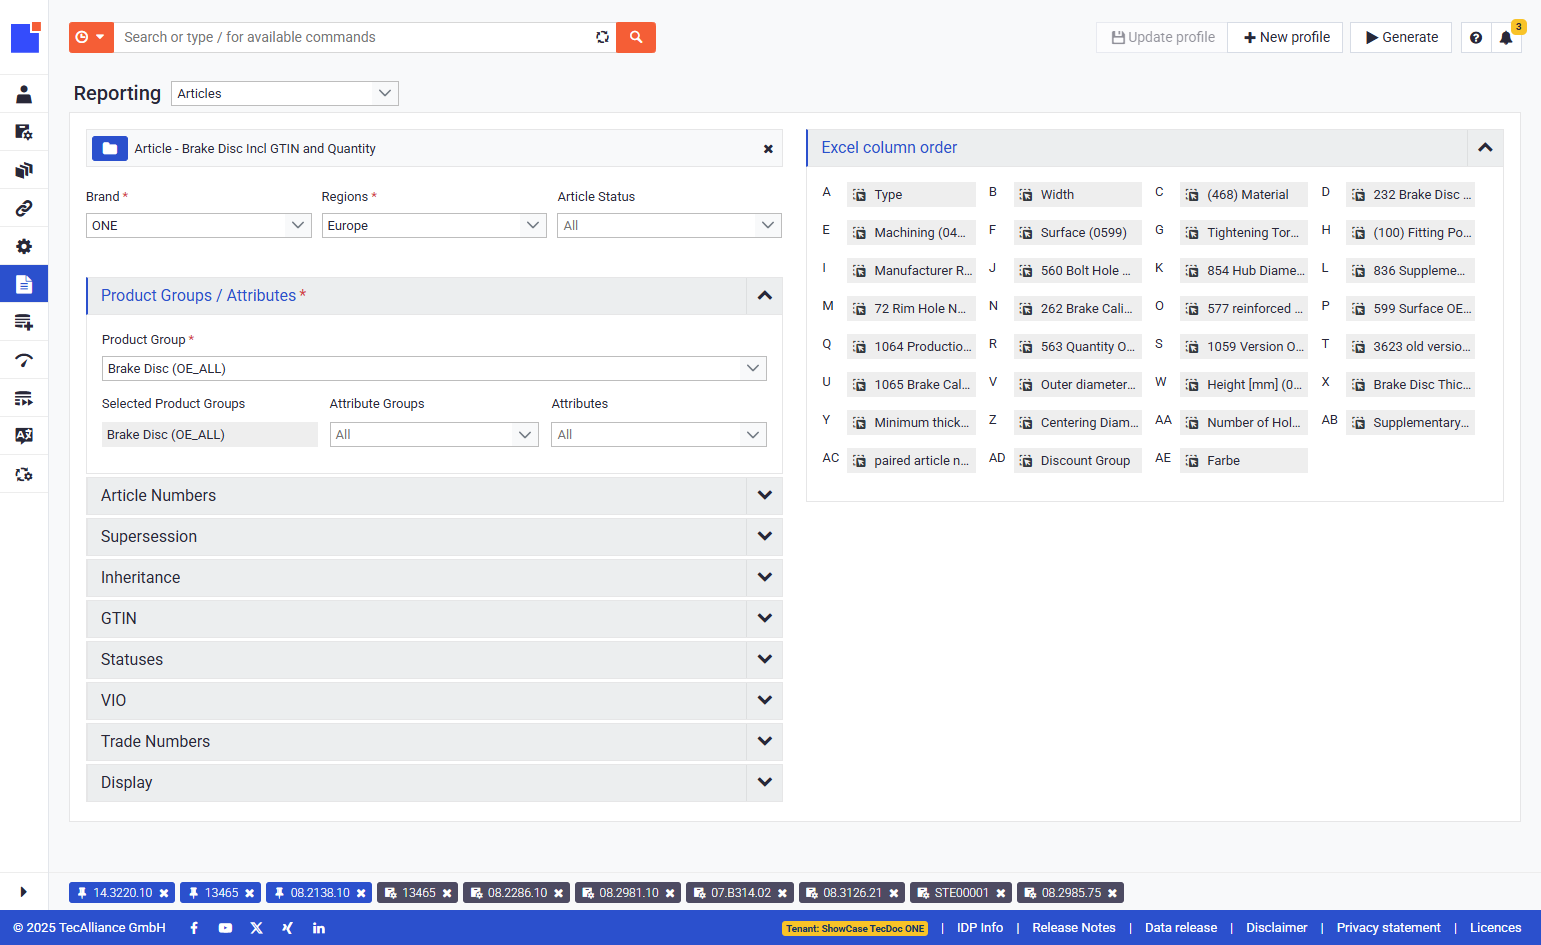This screenshot has width=1541, height=945.
Task: Close the STE00001 tag
Action: pos(1000,893)
